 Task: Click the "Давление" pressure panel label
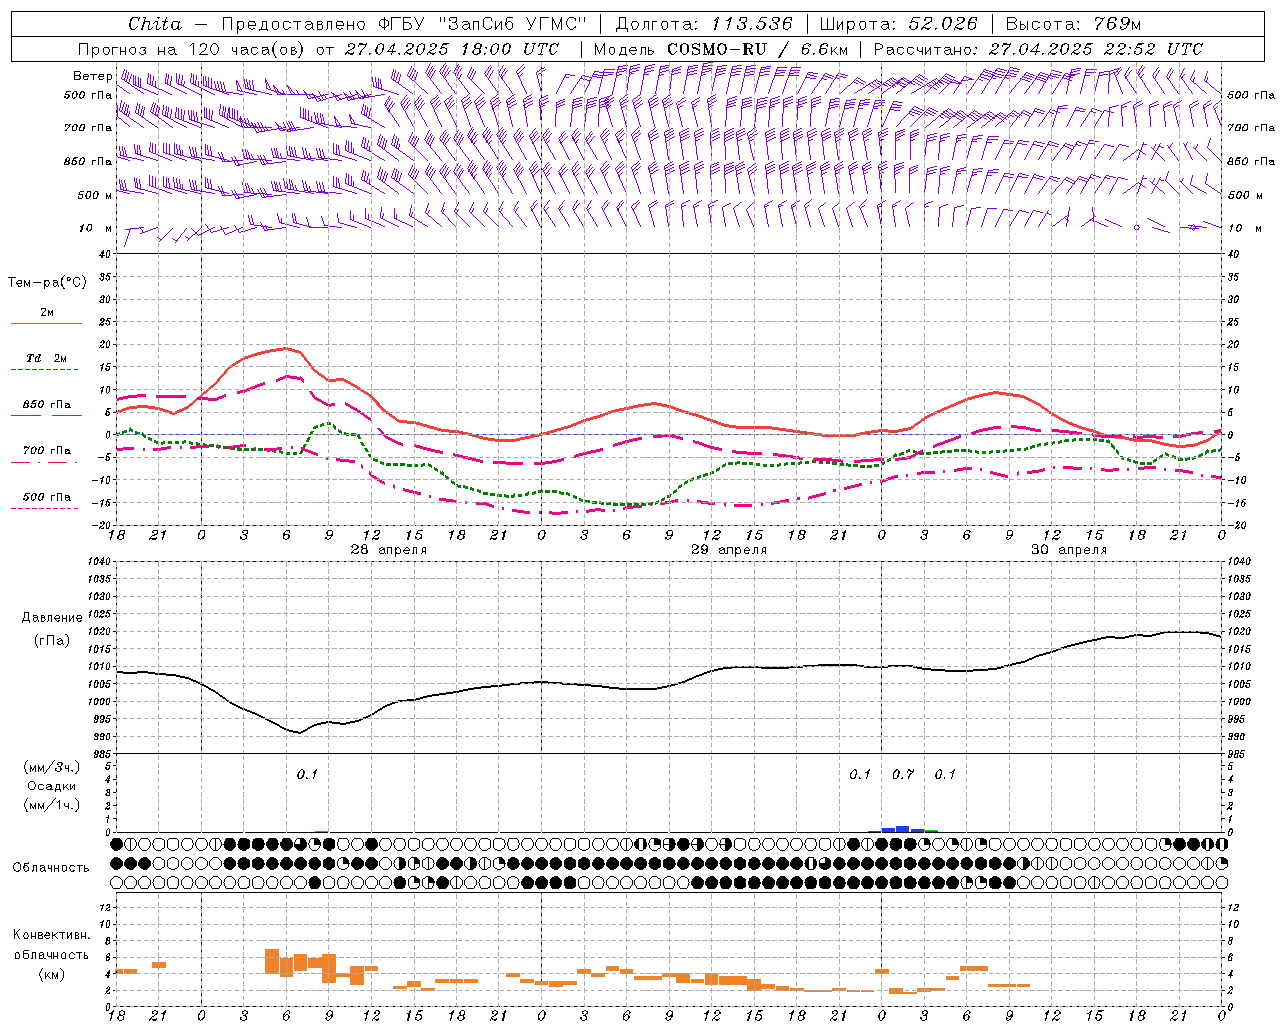tap(52, 618)
